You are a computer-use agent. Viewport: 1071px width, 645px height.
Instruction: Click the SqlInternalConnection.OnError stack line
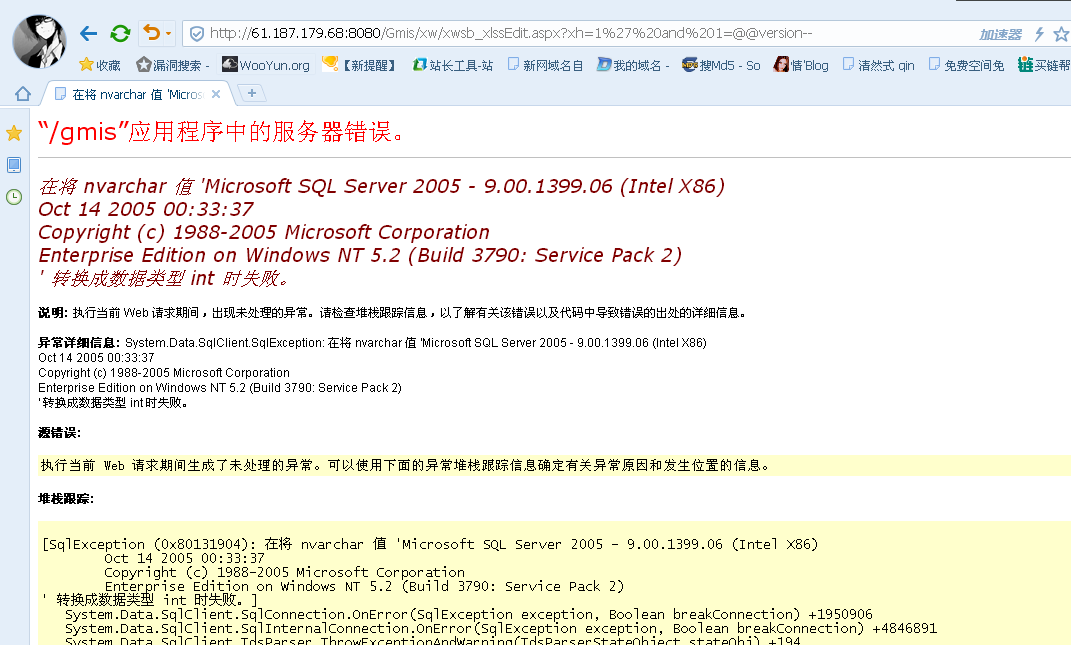(501, 628)
